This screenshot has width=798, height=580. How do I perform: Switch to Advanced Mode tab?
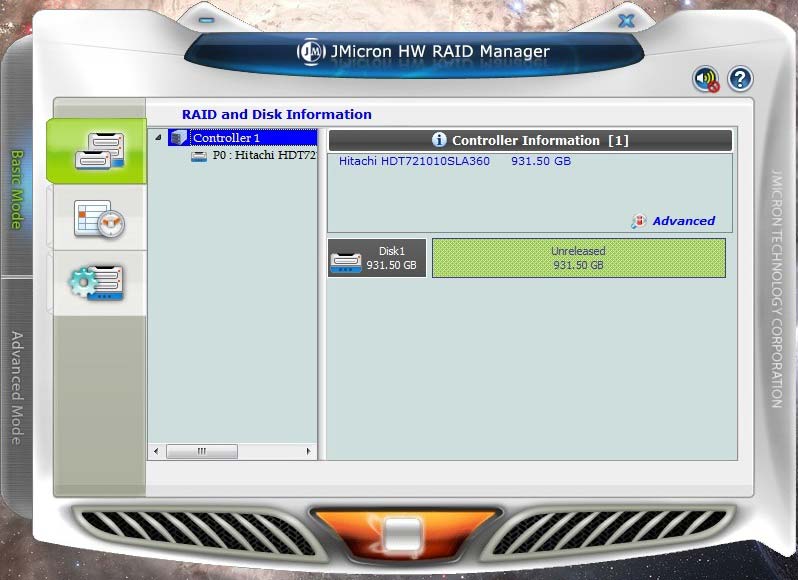point(17,387)
